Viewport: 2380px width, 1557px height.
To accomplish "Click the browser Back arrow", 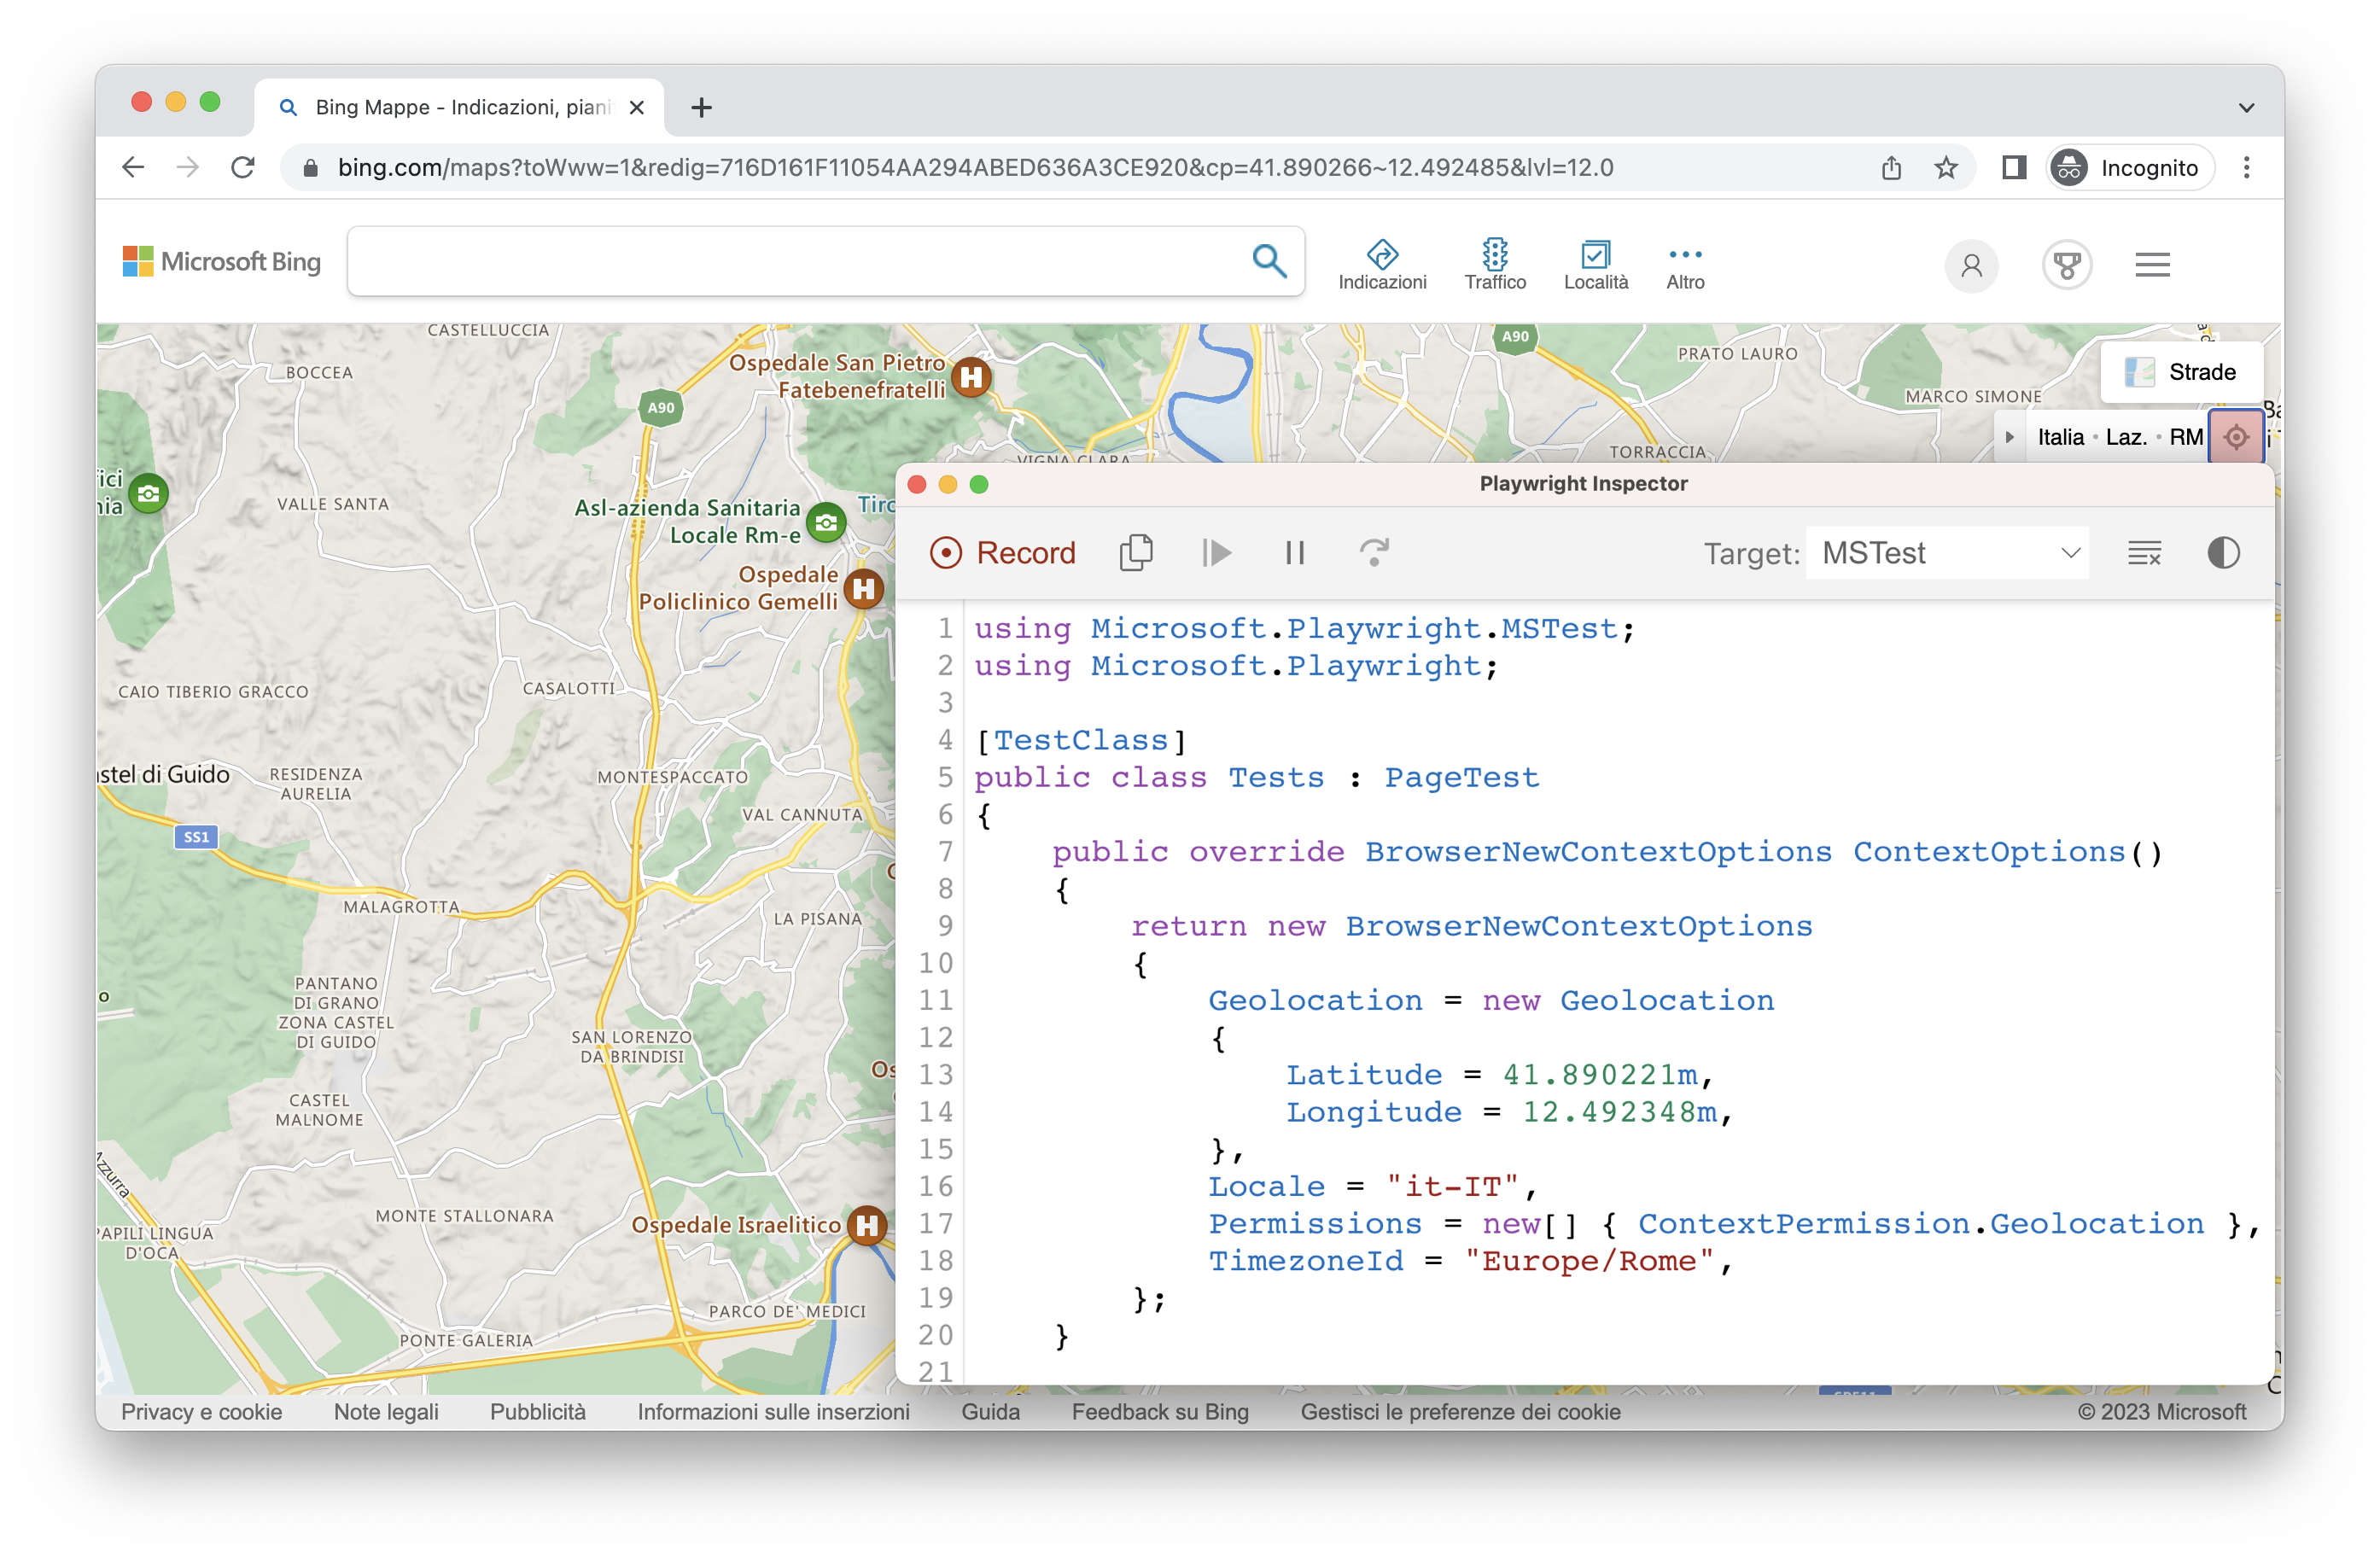I will tap(133, 167).
